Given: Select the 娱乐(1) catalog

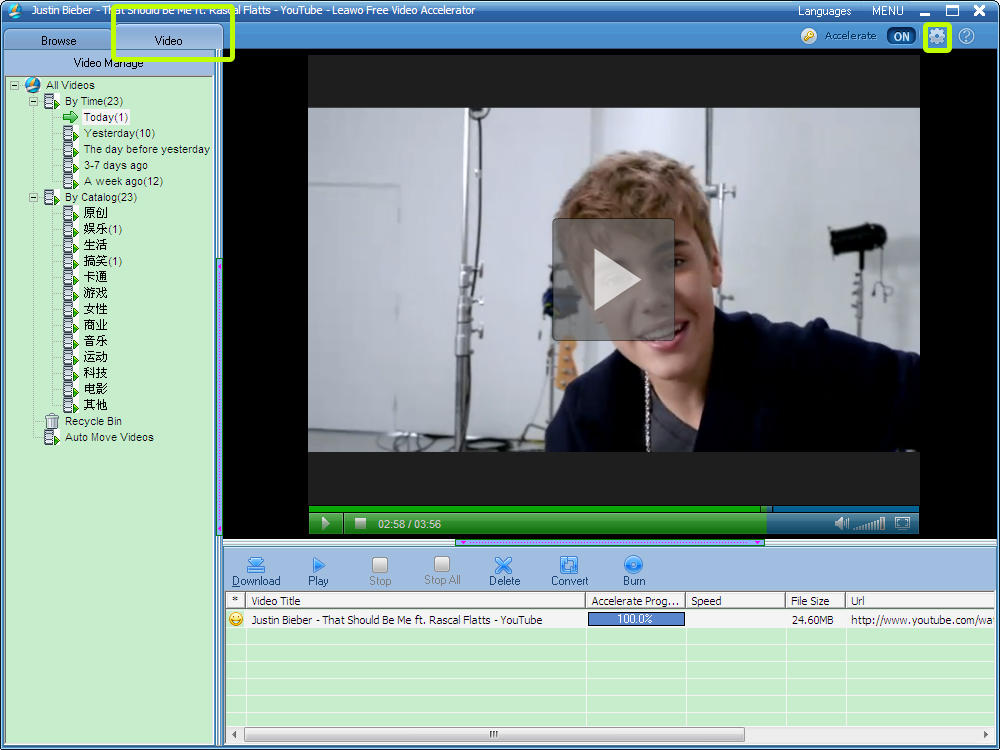Looking at the screenshot, I should pyautogui.click(x=103, y=229).
